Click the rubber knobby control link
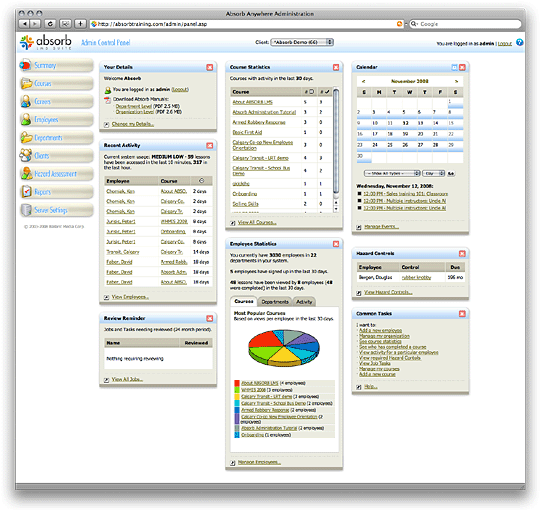The height and width of the screenshot is (511, 540). tap(416, 277)
